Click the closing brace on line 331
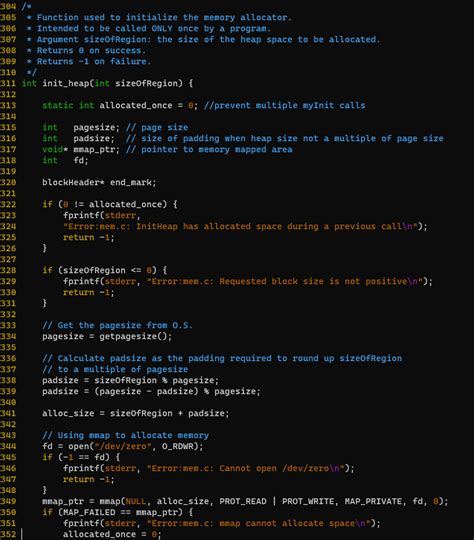 click(x=44, y=303)
